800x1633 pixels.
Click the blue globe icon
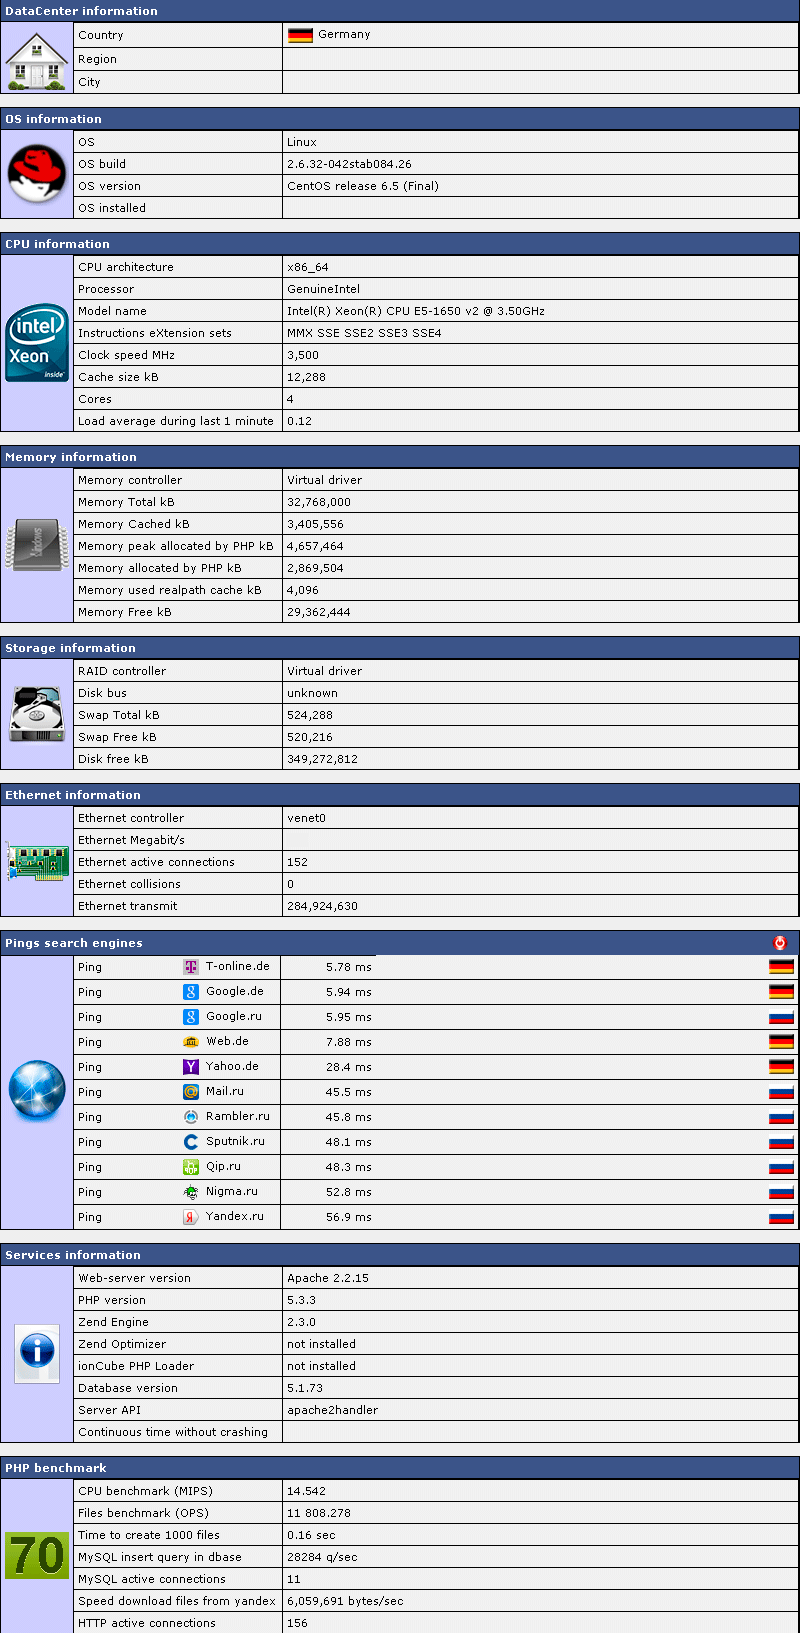[37, 1091]
